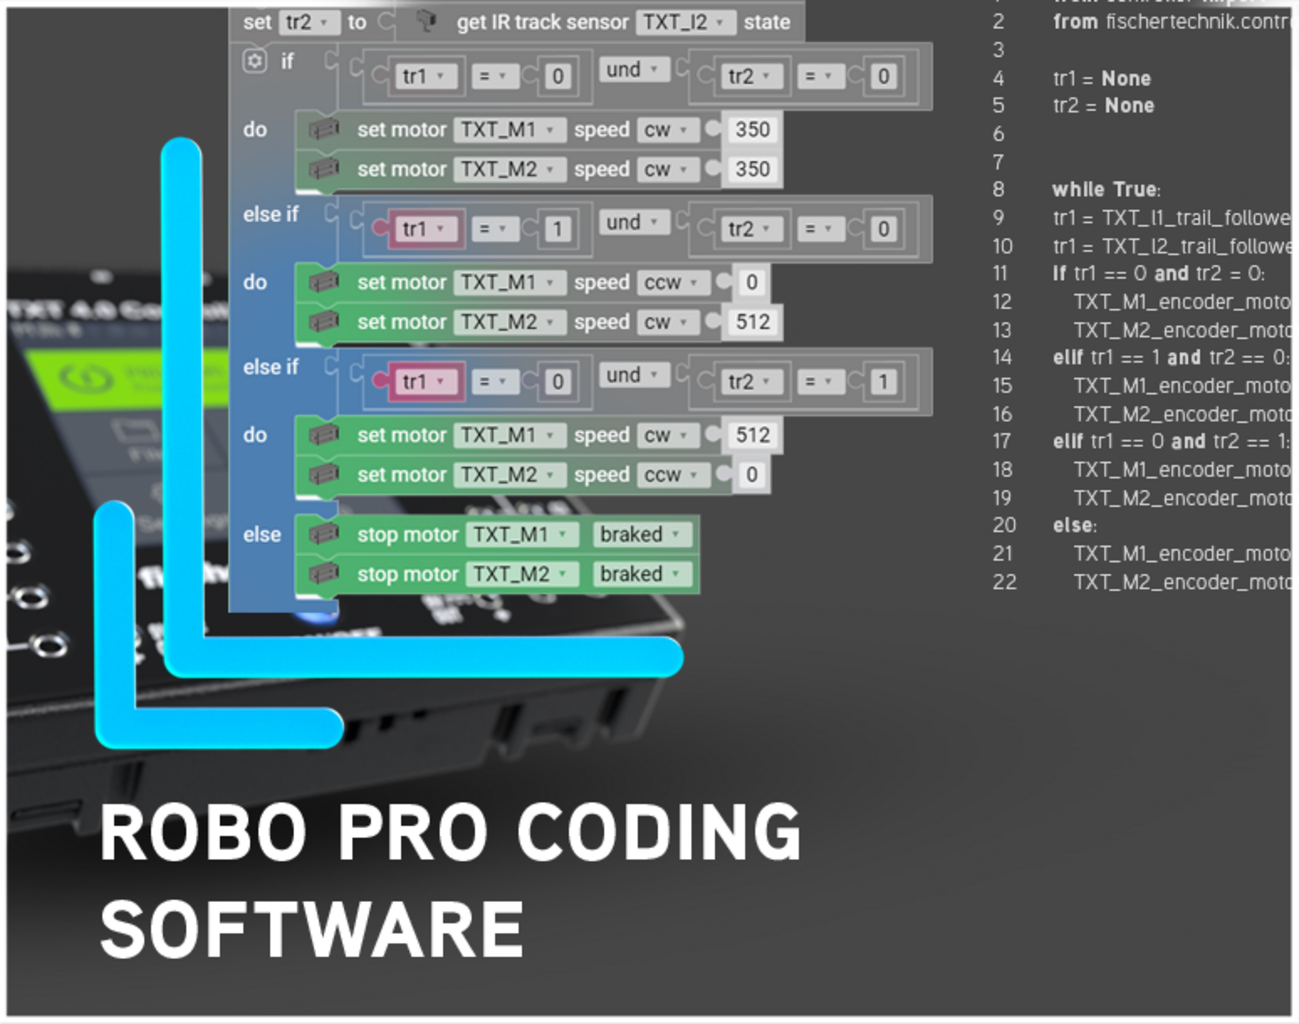Click the 350 speed value on TXT_M1 block

pos(752,130)
